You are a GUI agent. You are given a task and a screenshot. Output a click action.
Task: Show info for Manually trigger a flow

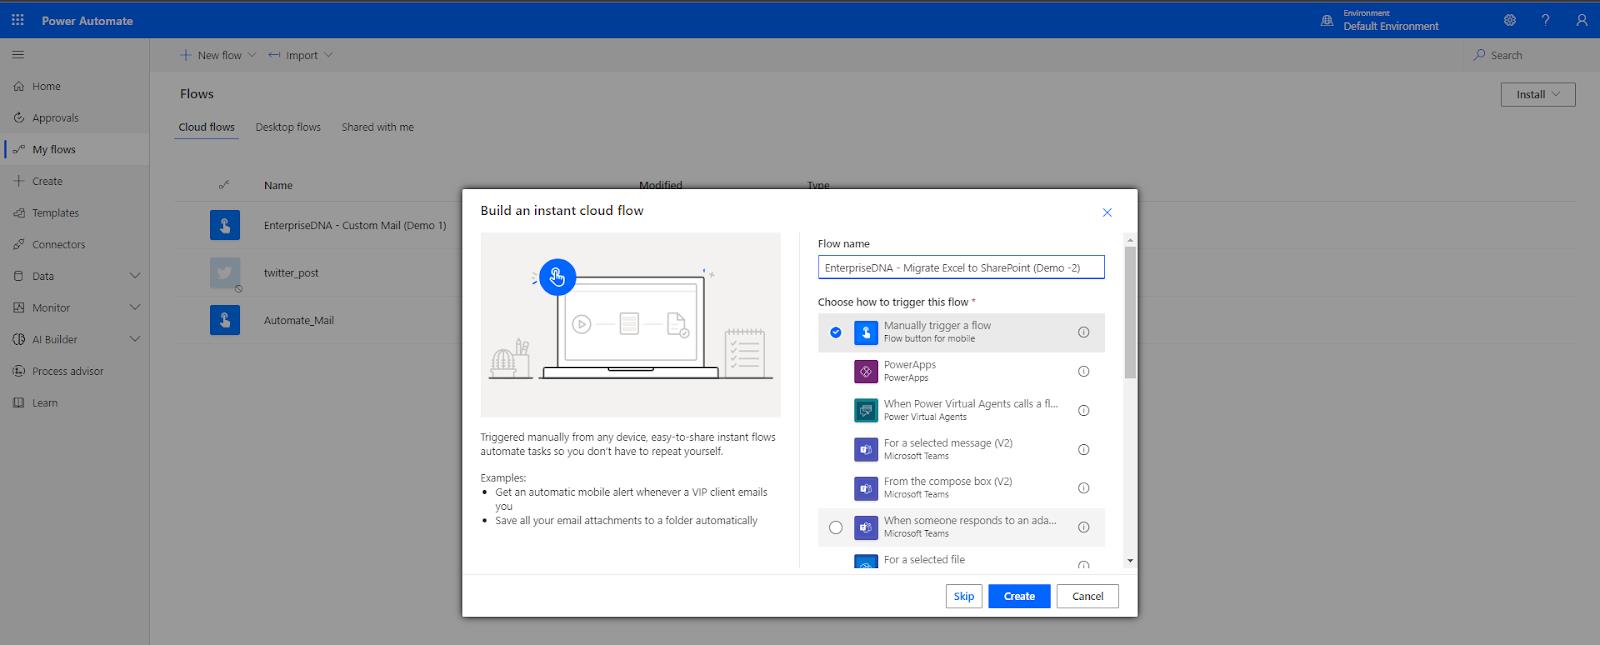(x=1083, y=332)
